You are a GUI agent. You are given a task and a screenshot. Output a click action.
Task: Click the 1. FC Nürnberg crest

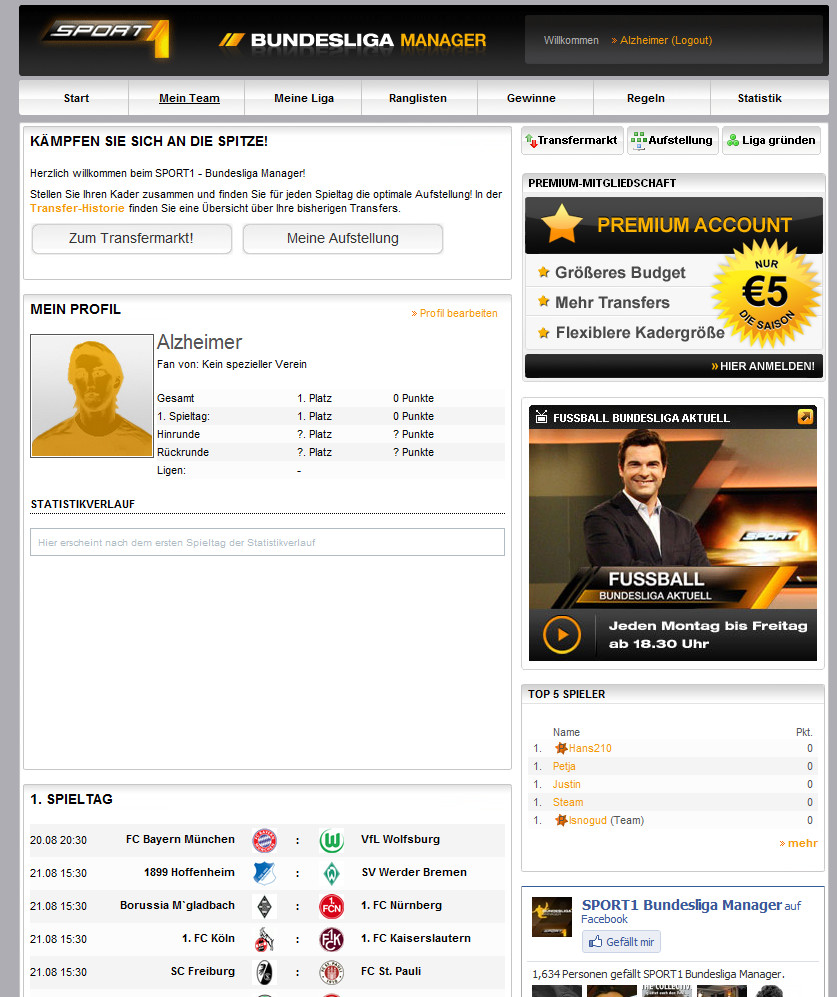(x=331, y=906)
